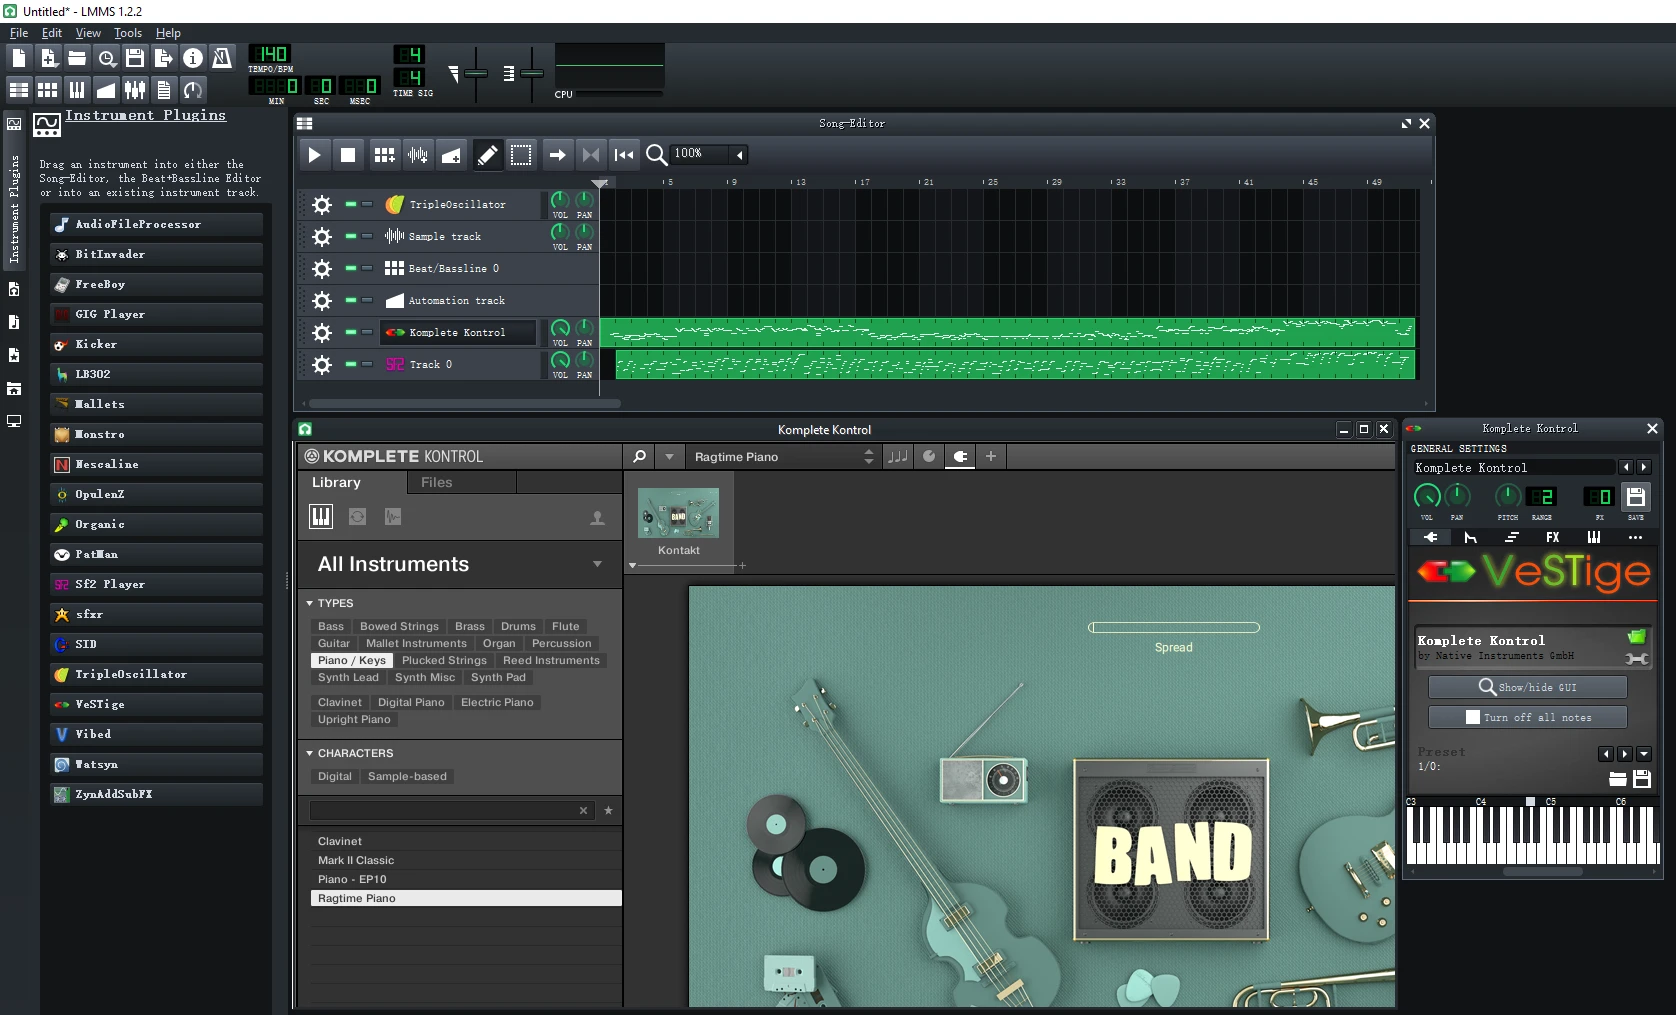Save the current project via the floppy icon
Viewport: 1676px width, 1015px height.
coord(135,58)
